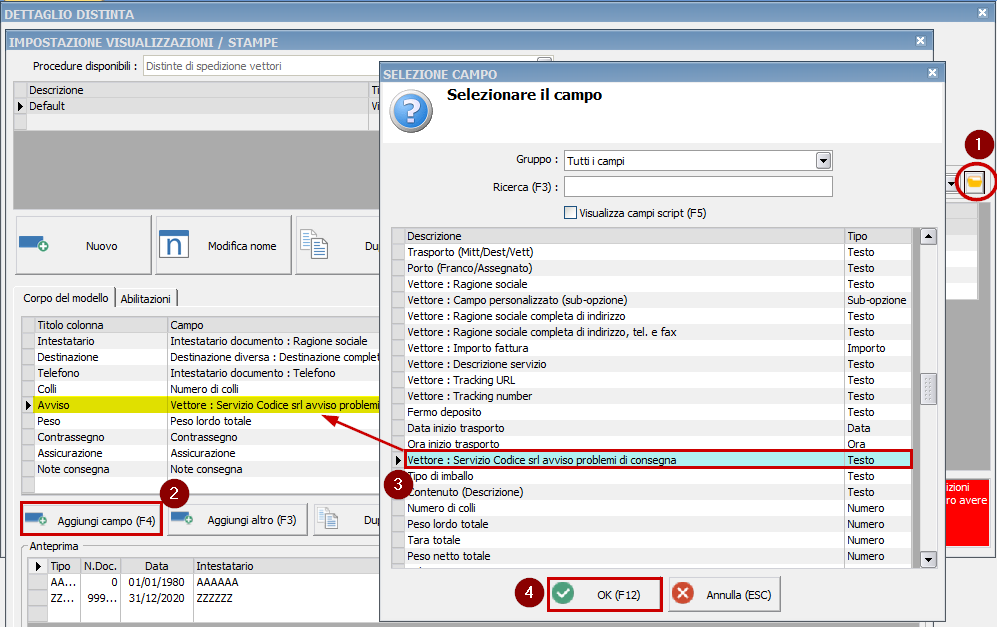
Task: Click the blue question mark help icon
Action: click(x=411, y=111)
